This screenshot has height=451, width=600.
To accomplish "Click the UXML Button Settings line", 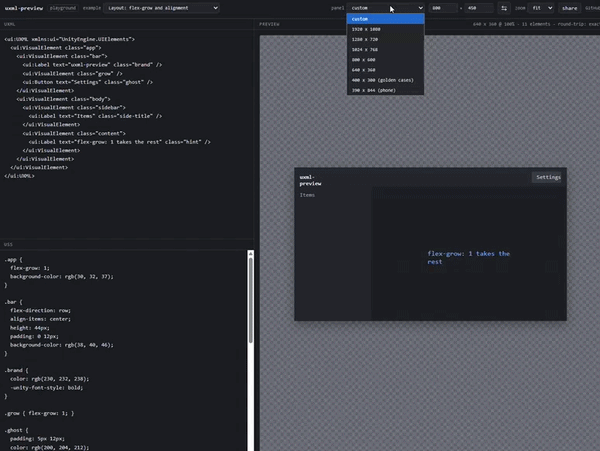I will pos(88,82).
